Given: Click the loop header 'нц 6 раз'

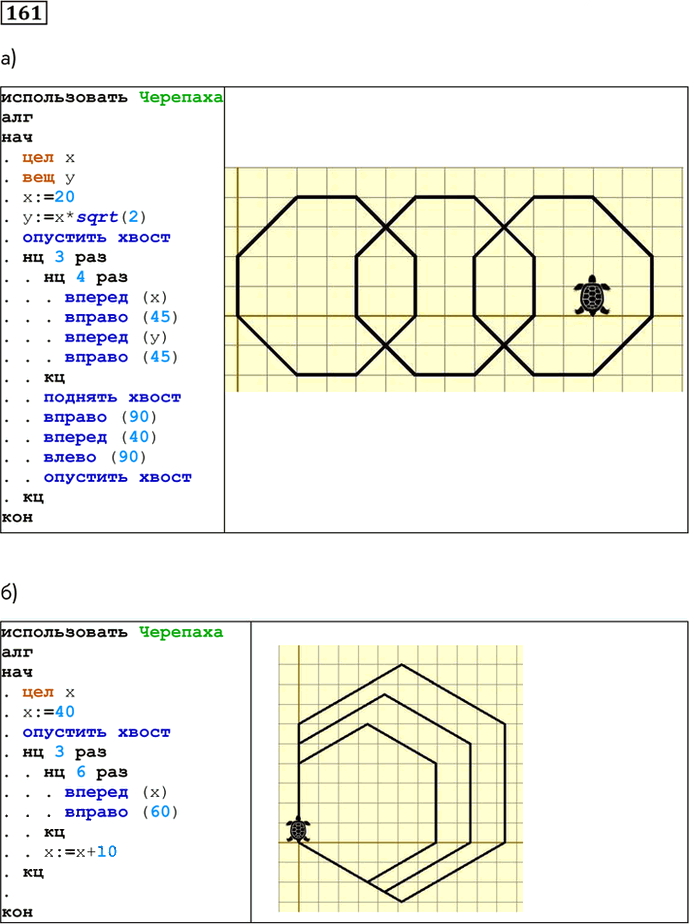Looking at the screenshot, I should 85,772.
